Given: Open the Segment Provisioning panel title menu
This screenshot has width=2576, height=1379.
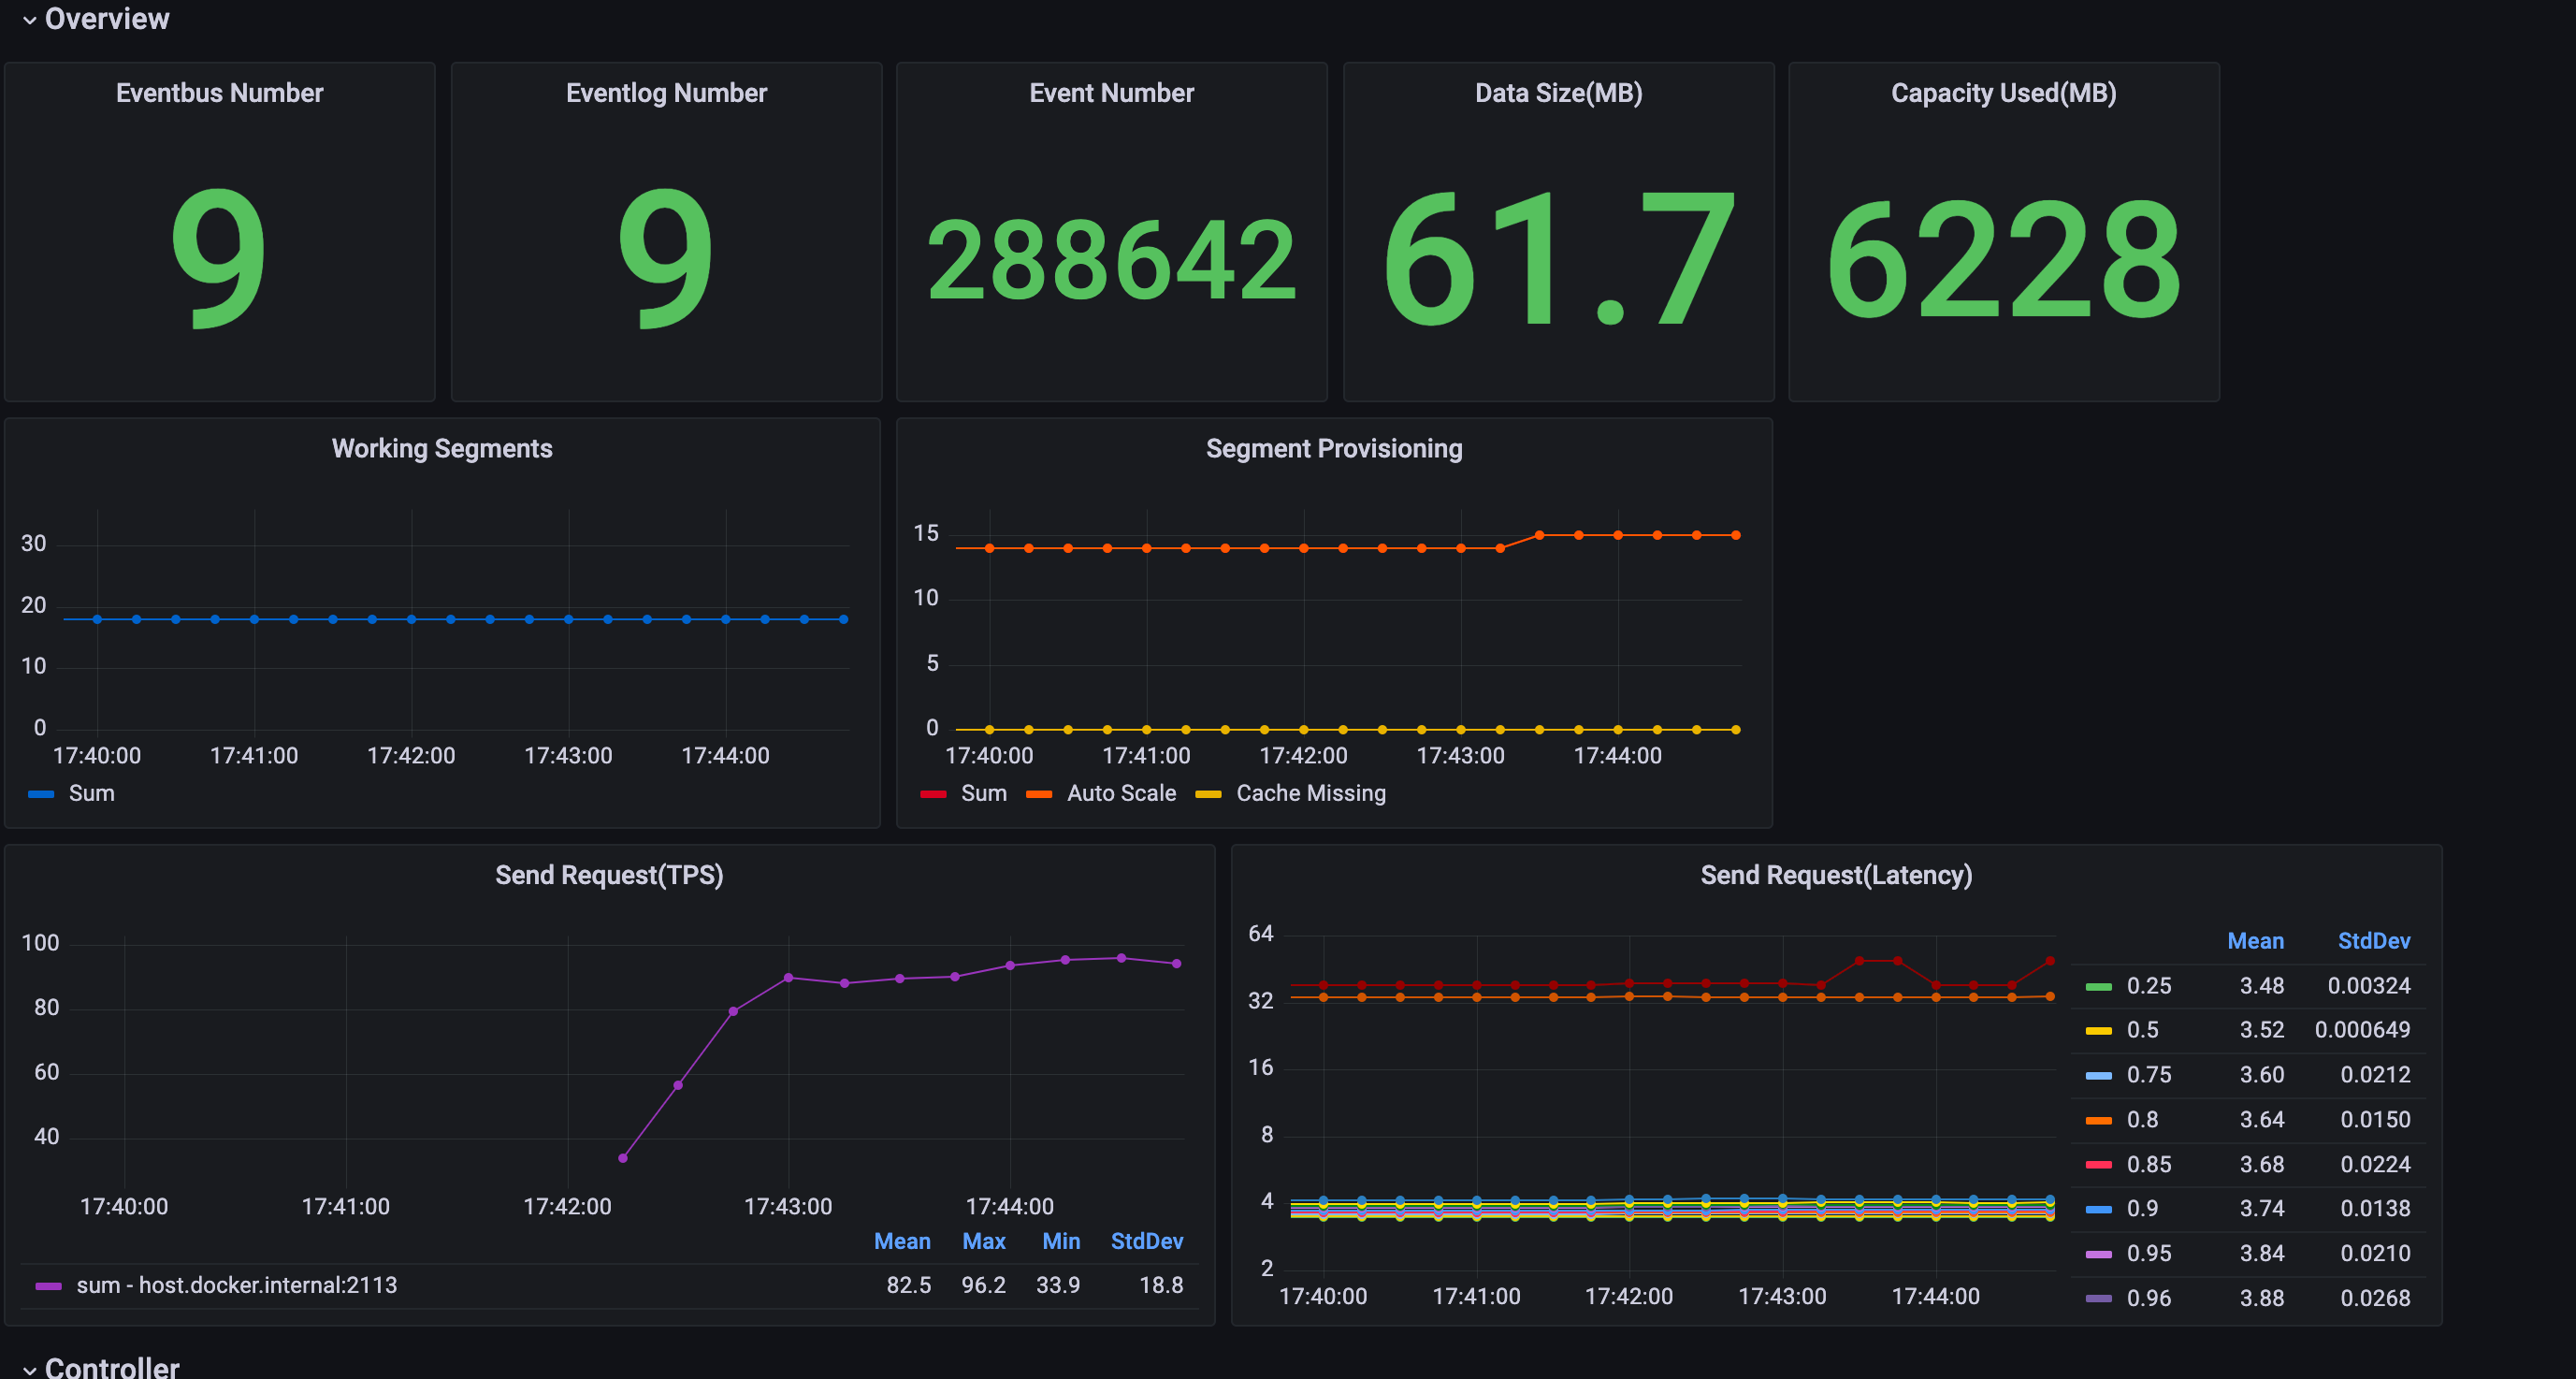Looking at the screenshot, I should [1334, 448].
